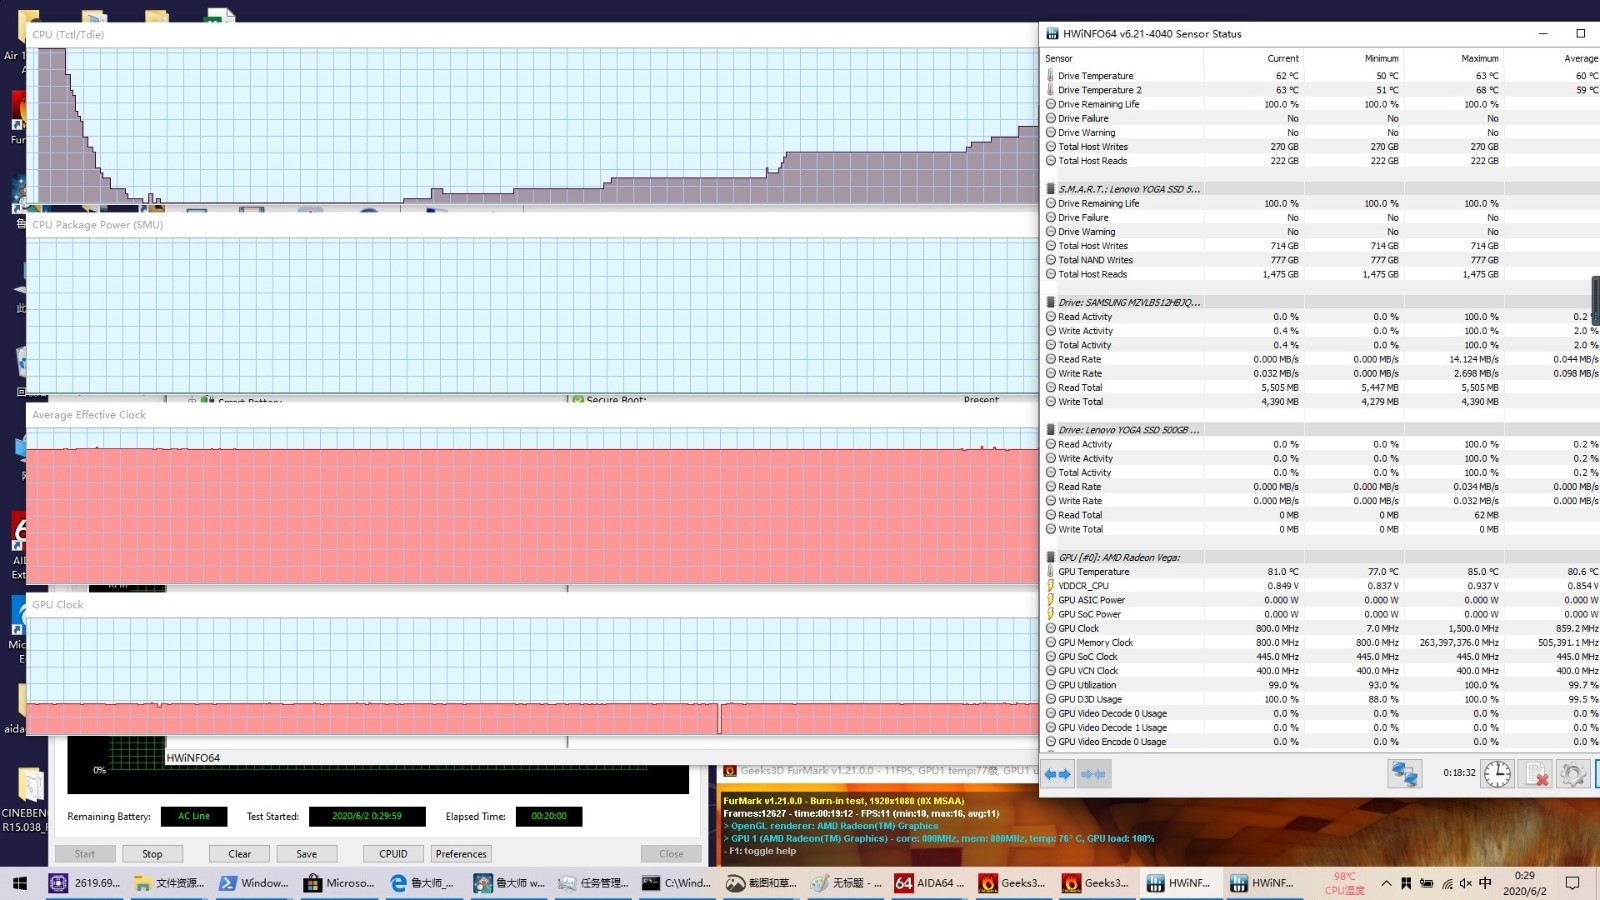The width and height of the screenshot is (1600, 900).
Task: Click the Remaining Battery AC Line field
Action: point(194,817)
